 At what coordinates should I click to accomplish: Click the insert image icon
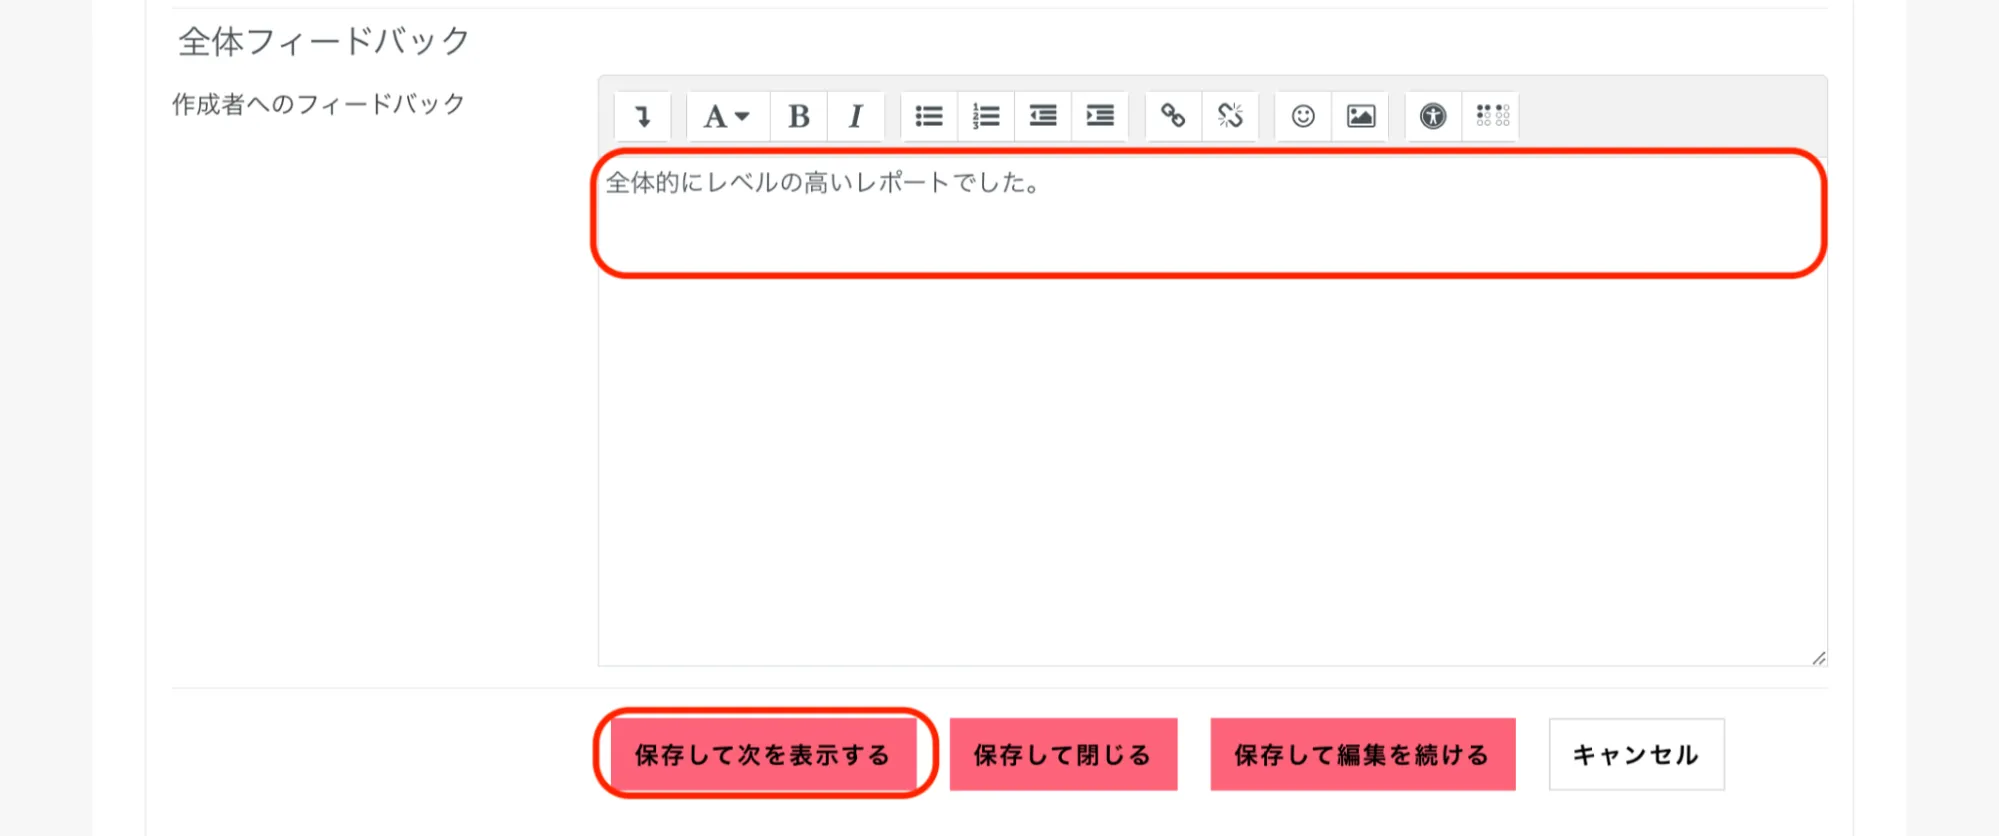[1360, 116]
